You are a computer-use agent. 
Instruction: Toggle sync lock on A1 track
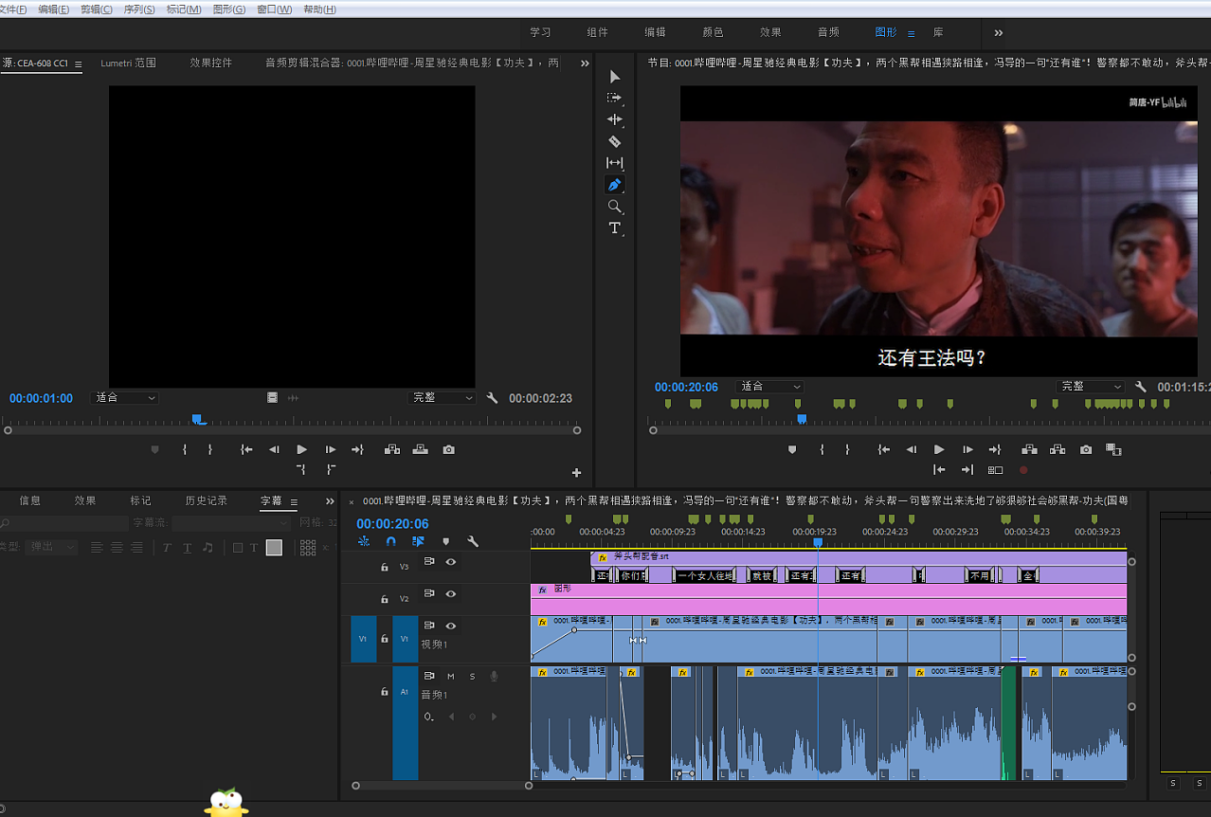[429, 677]
